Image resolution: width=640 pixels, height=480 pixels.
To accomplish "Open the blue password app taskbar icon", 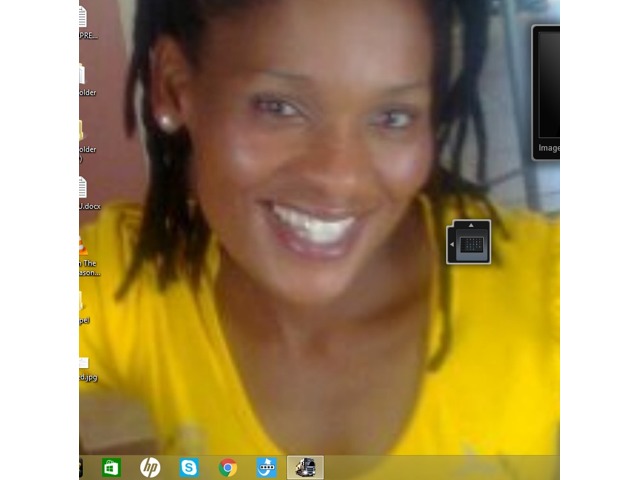I will coord(266,467).
